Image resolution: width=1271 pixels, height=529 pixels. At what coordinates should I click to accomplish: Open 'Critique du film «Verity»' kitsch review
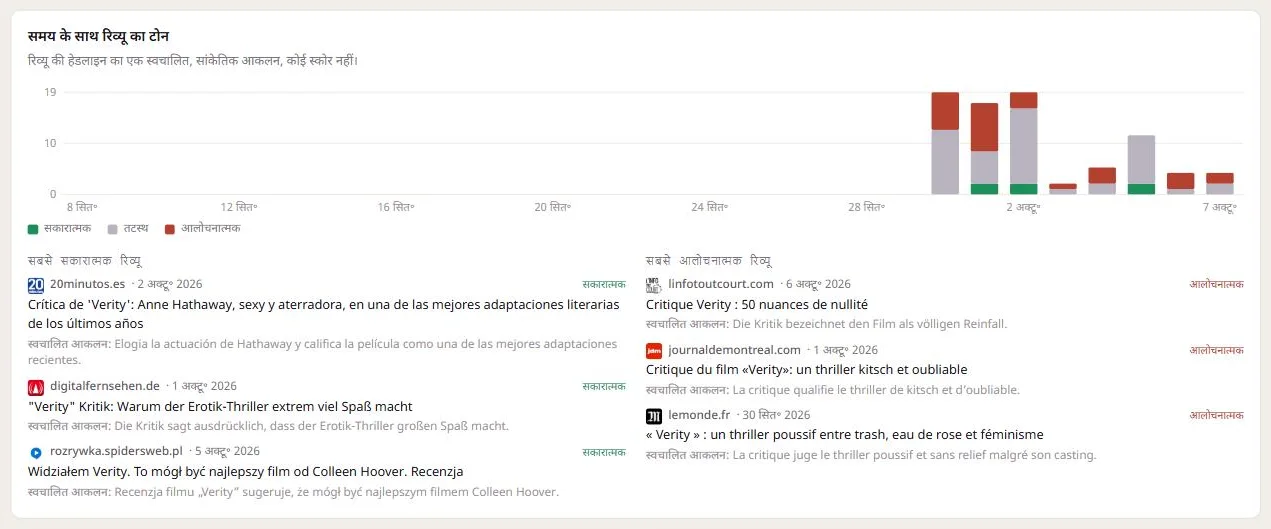[x=806, y=369]
